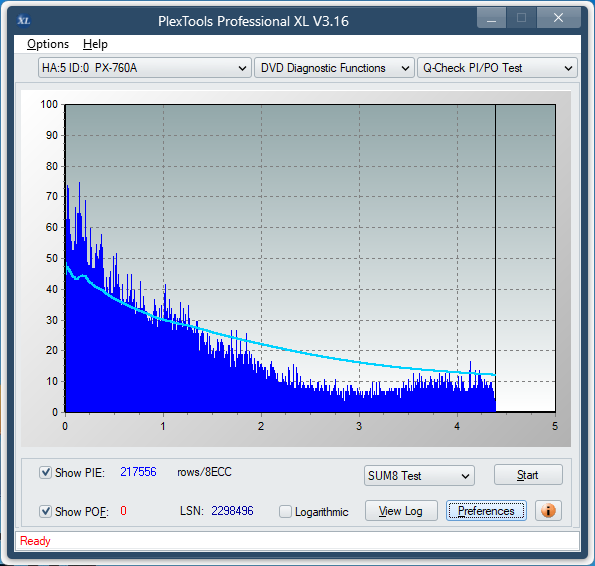This screenshot has width=595, height=566.
Task: Start the PI/PO test
Action: point(528,475)
